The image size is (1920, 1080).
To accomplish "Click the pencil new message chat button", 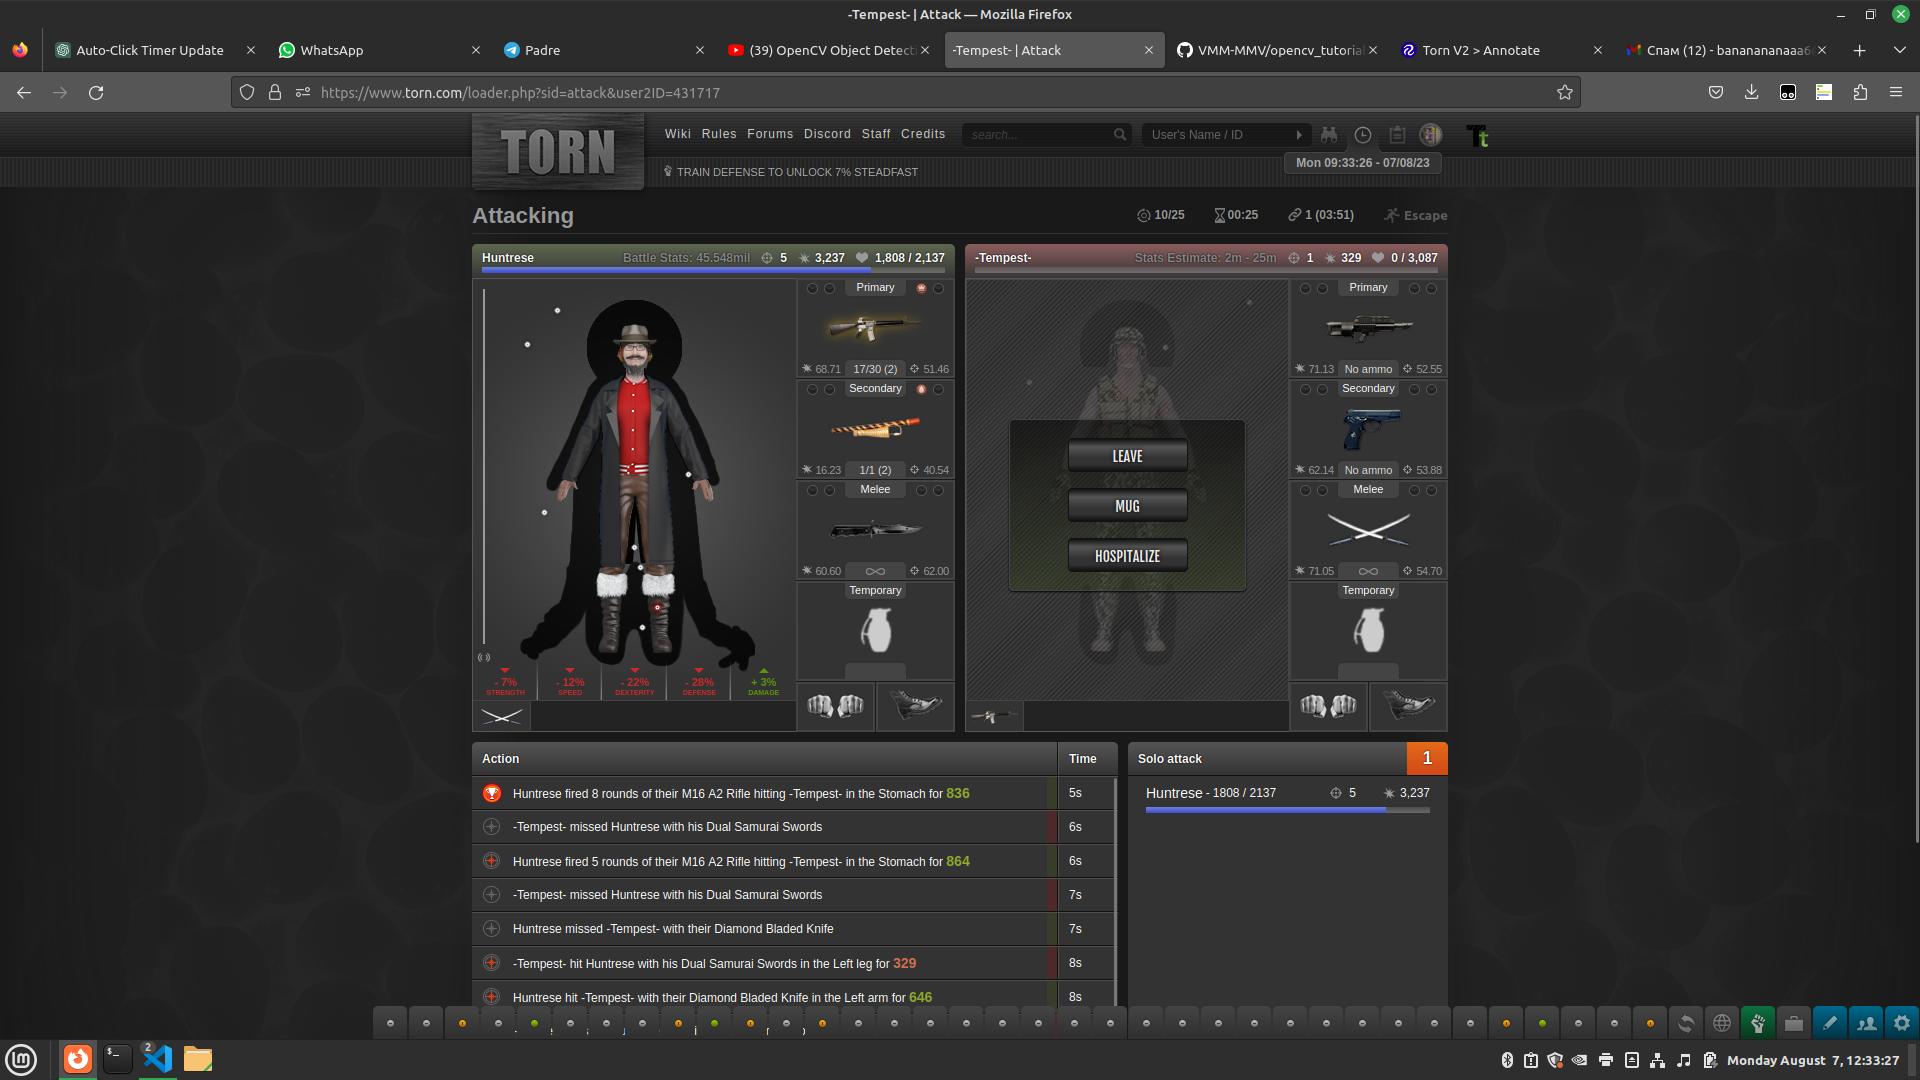I will (1829, 1023).
